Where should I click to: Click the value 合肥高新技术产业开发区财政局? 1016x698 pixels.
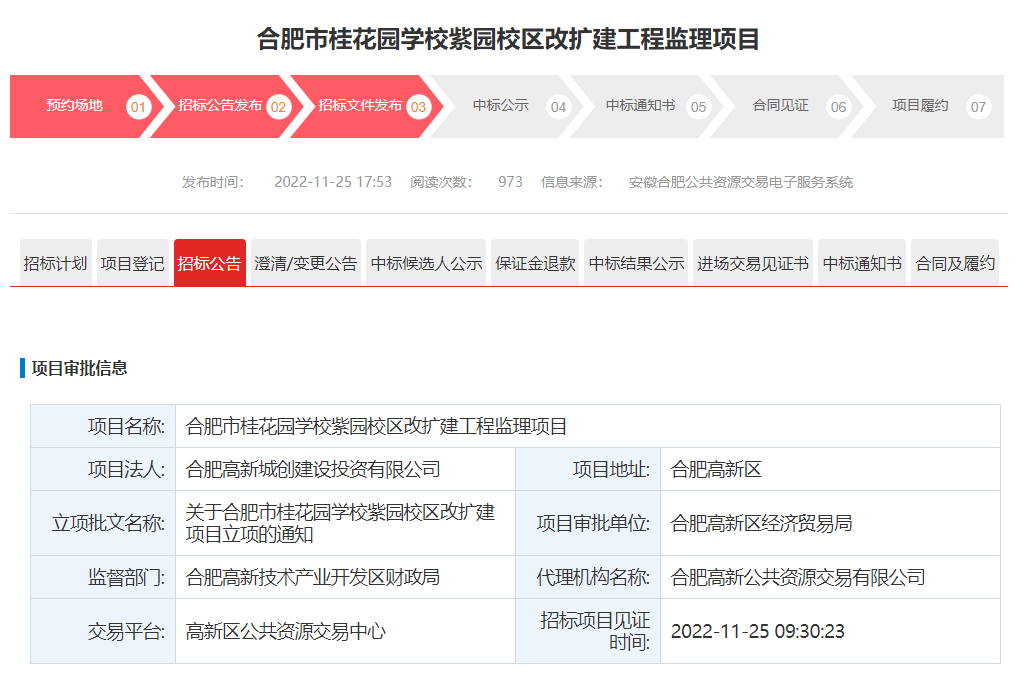(x=313, y=577)
